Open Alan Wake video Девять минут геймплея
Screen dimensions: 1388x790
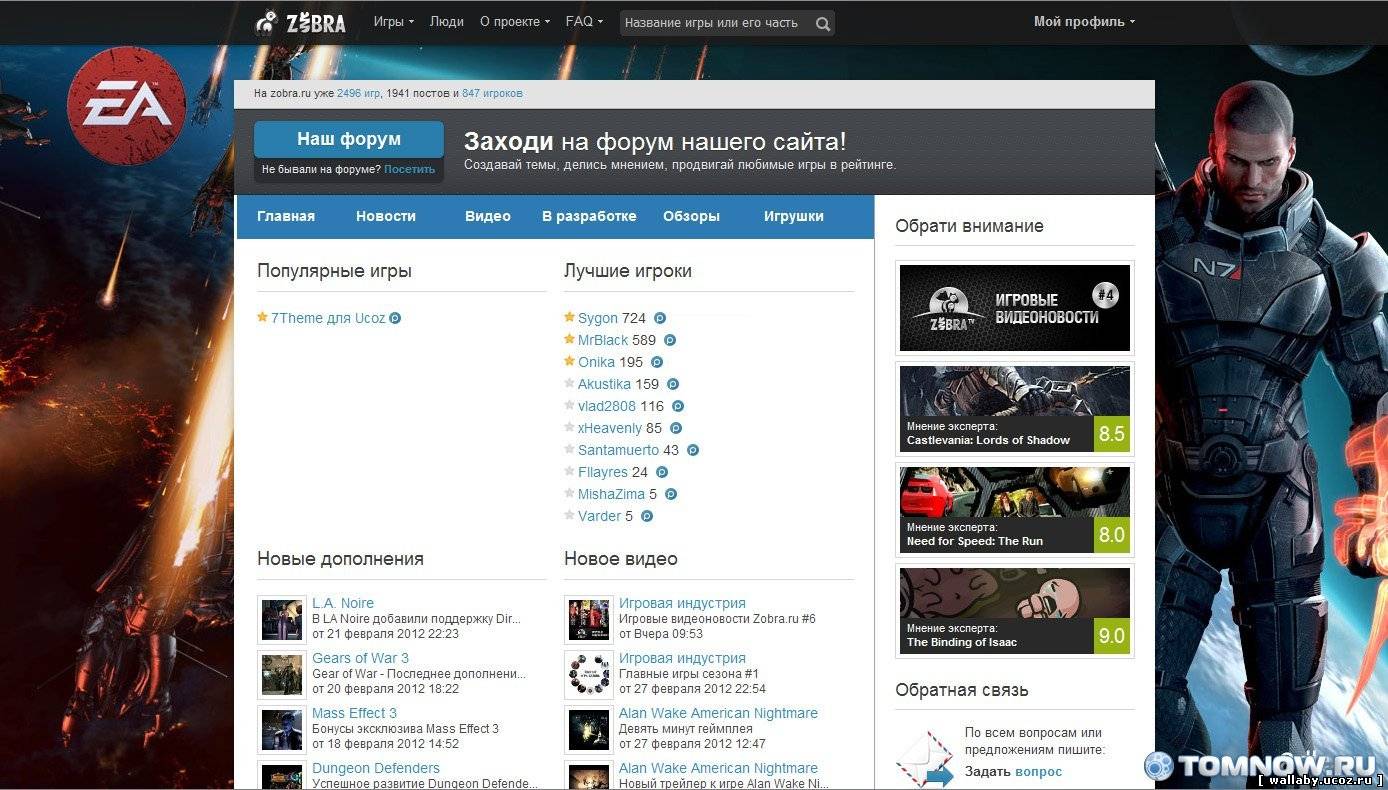[718, 713]
